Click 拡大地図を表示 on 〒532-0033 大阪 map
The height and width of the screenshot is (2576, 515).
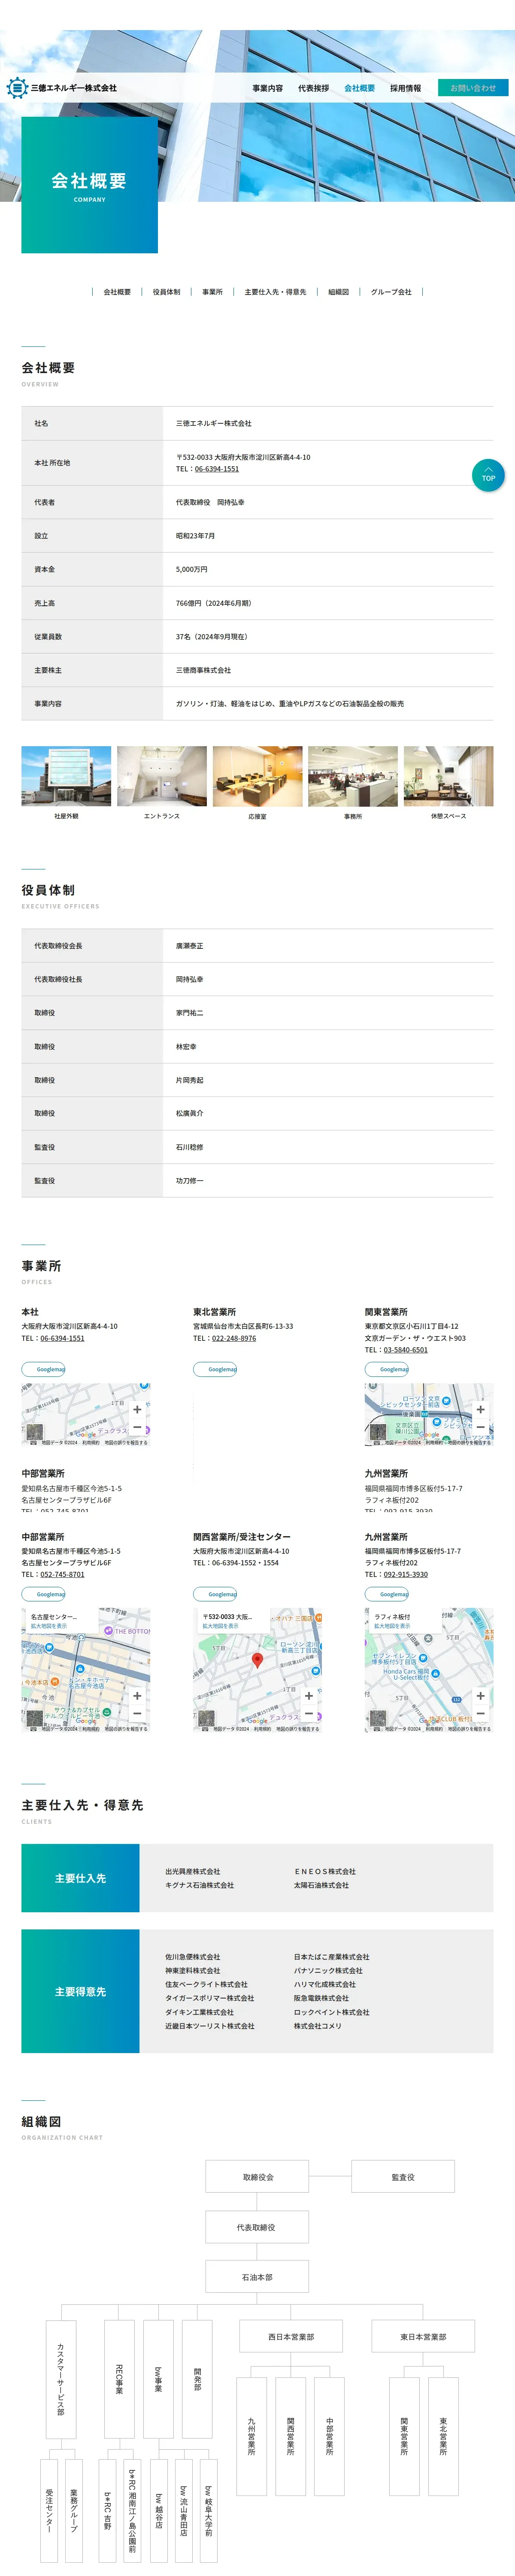coord(221,1626)
